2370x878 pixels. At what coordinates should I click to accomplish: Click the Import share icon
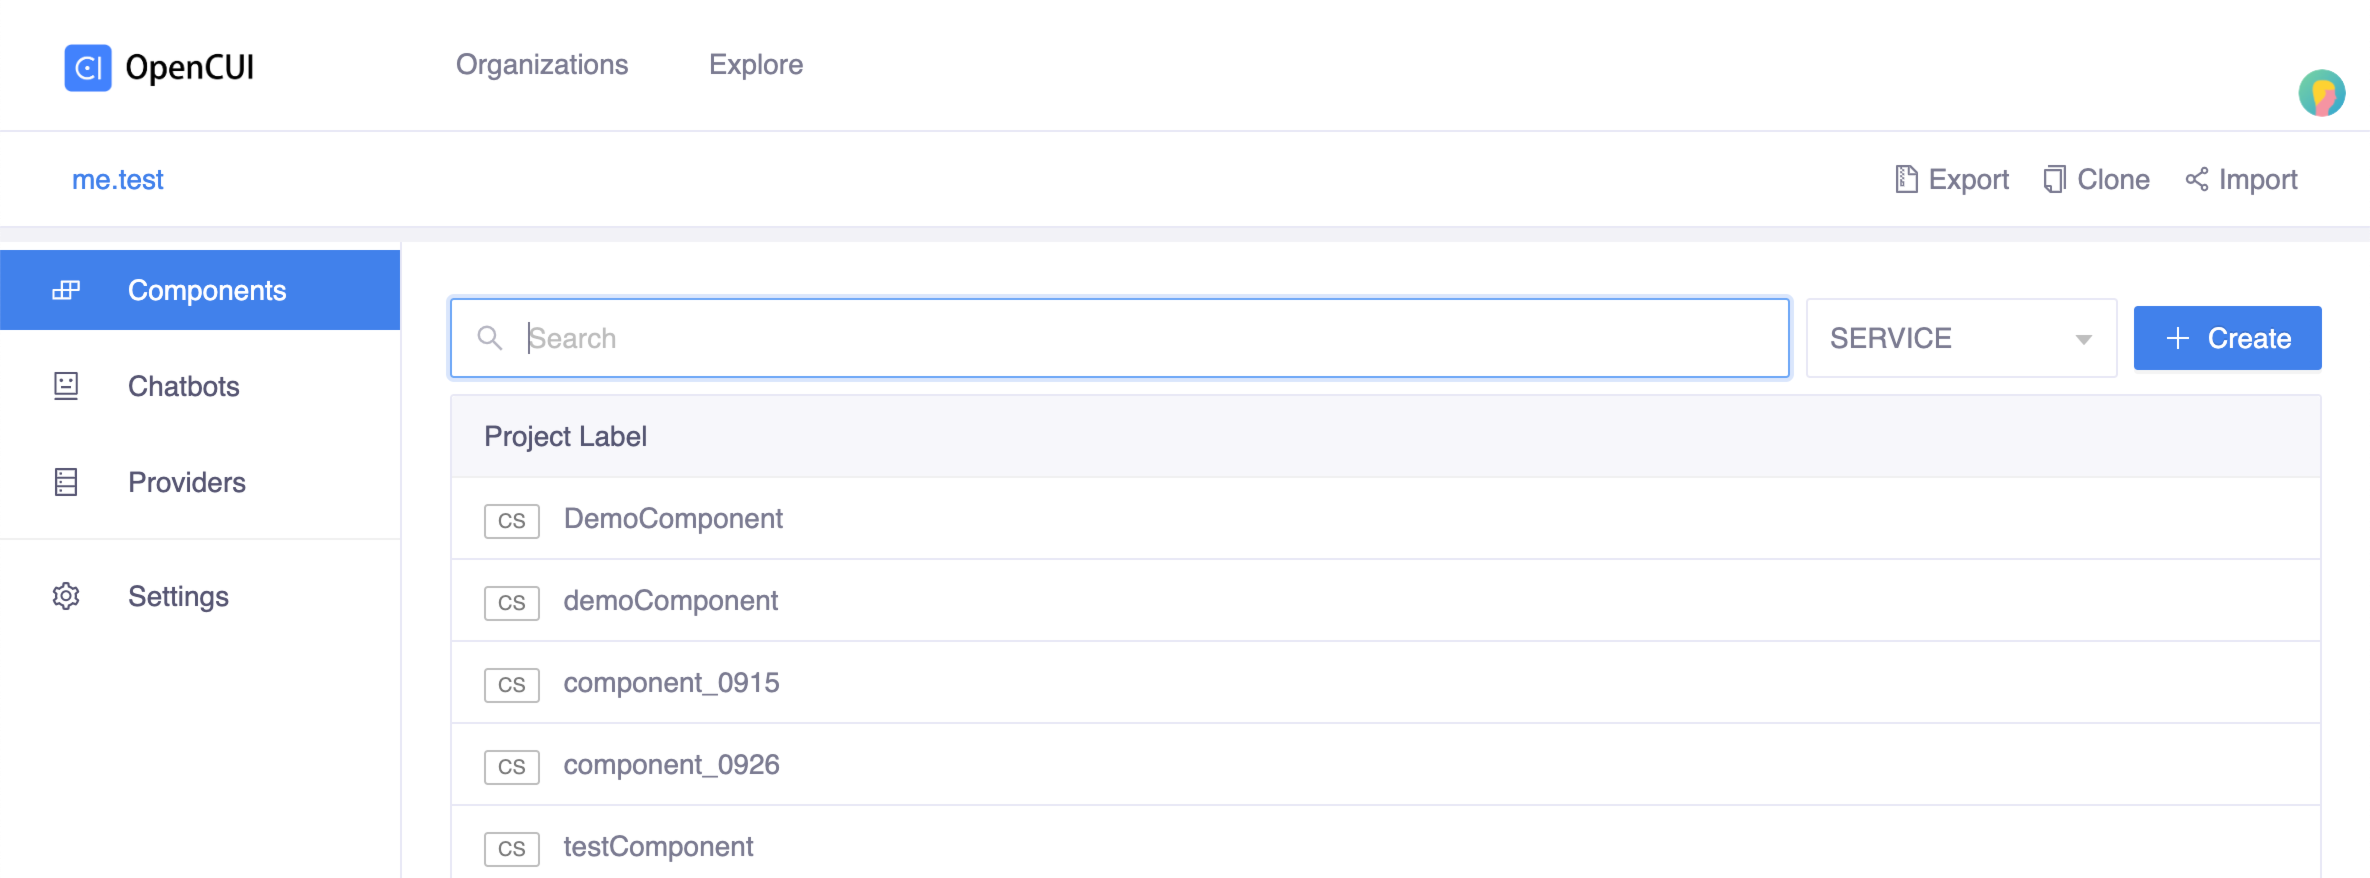2196,178
